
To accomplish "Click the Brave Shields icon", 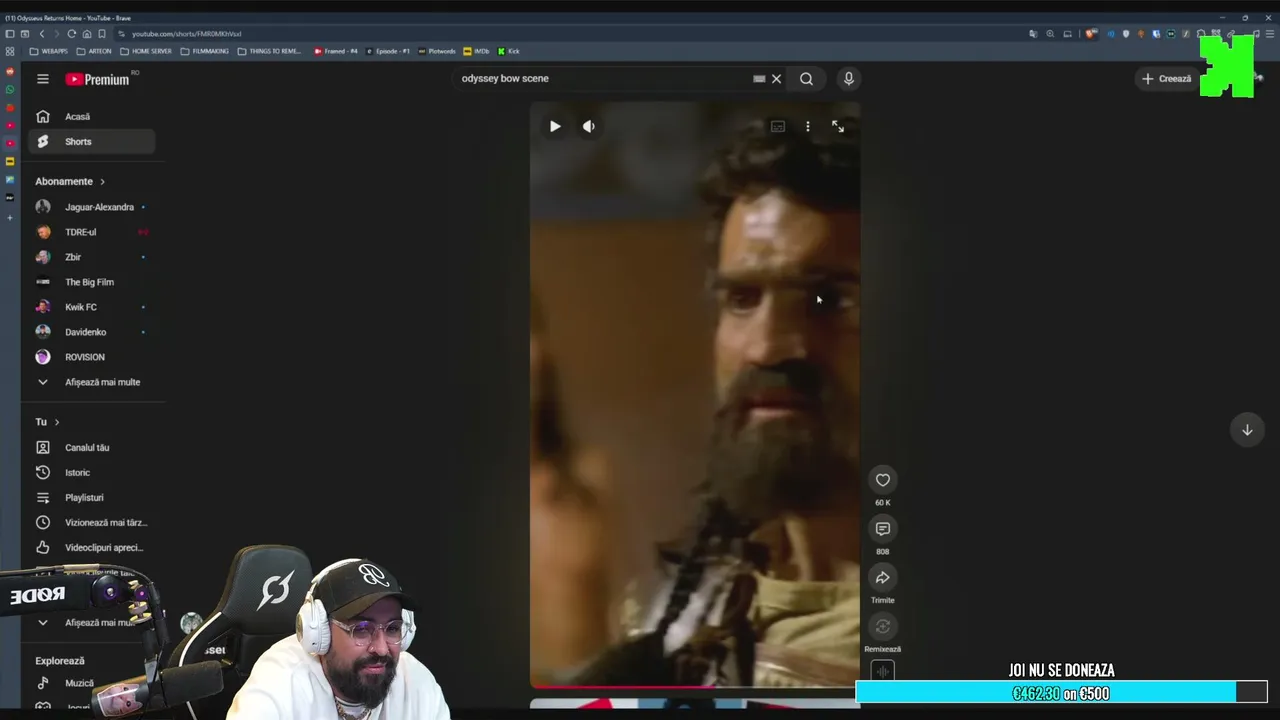I will (1092, 34).
